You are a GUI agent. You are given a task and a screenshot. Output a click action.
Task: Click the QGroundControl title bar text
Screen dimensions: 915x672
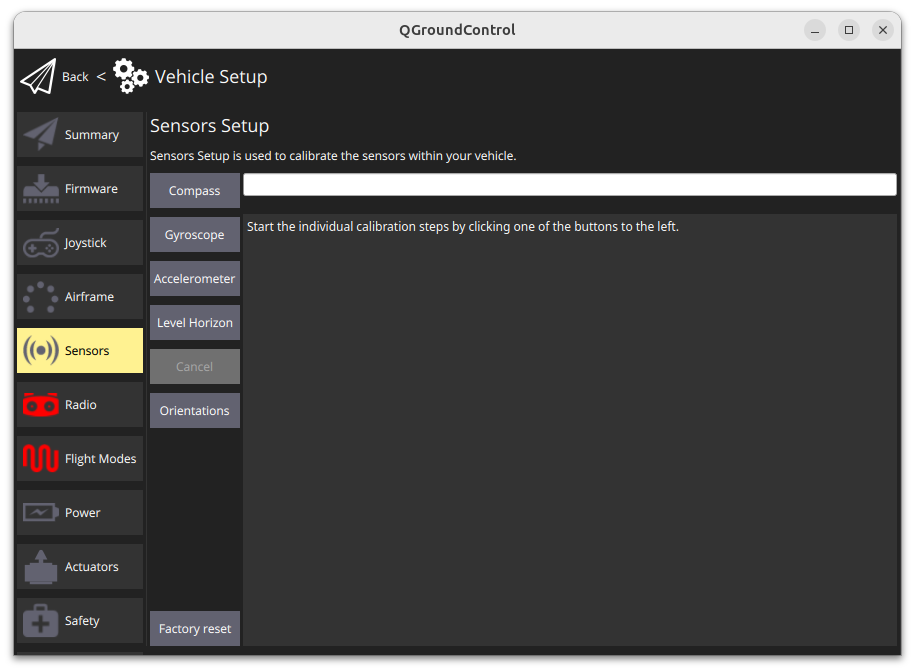click(x=458, y=30)
